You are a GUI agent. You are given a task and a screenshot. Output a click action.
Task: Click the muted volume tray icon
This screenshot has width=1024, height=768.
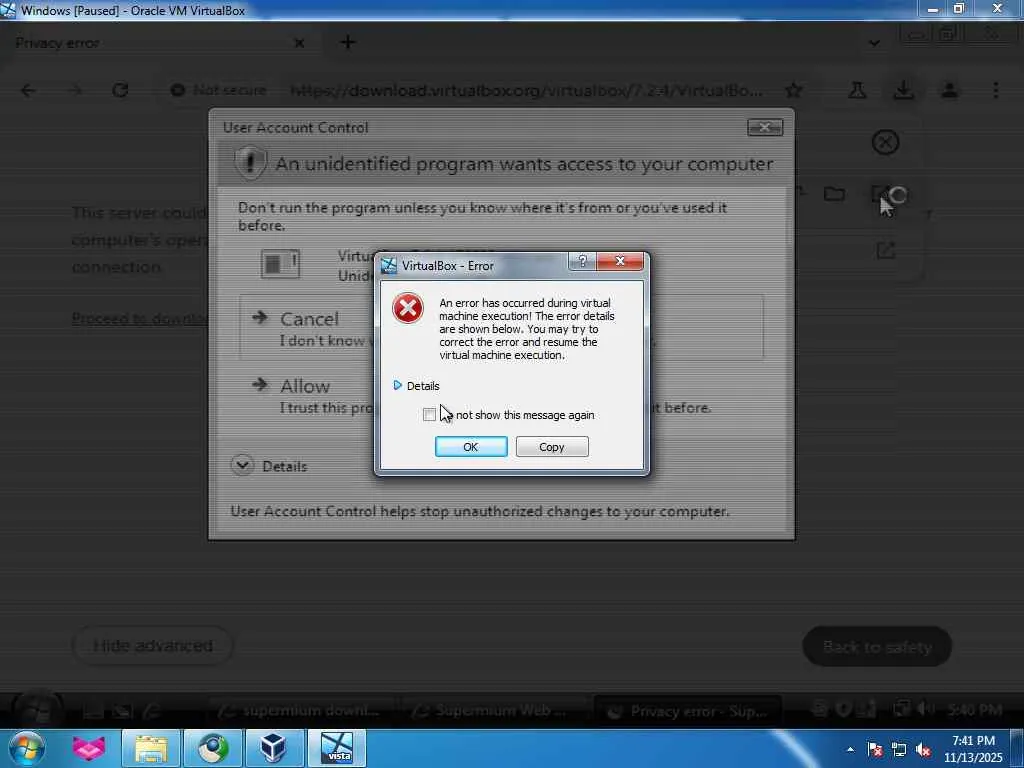tap(923, 749)
